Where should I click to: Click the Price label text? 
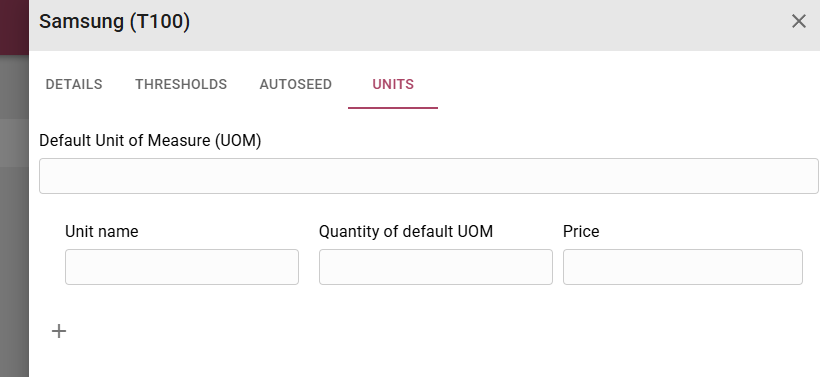(581, 231)
